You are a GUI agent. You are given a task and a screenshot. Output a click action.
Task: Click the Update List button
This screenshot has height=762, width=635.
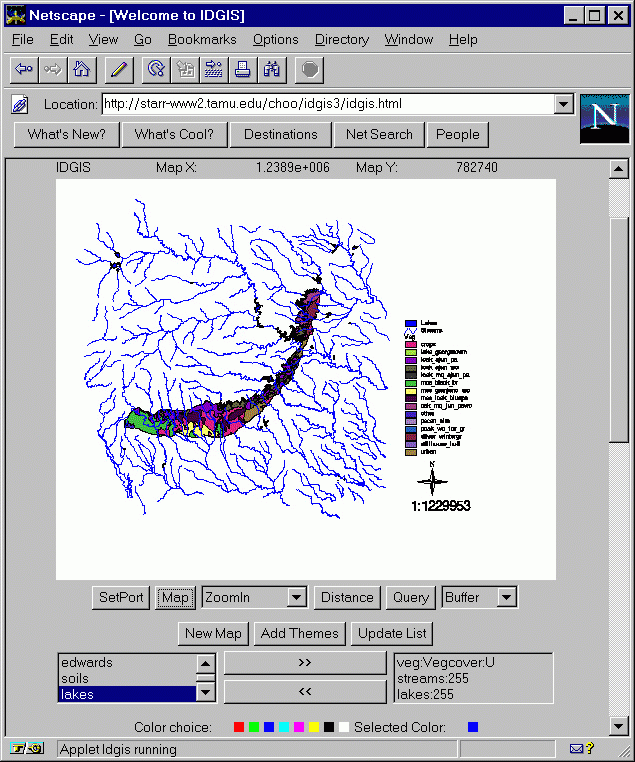pyautogui.click(x=392, y=634)
